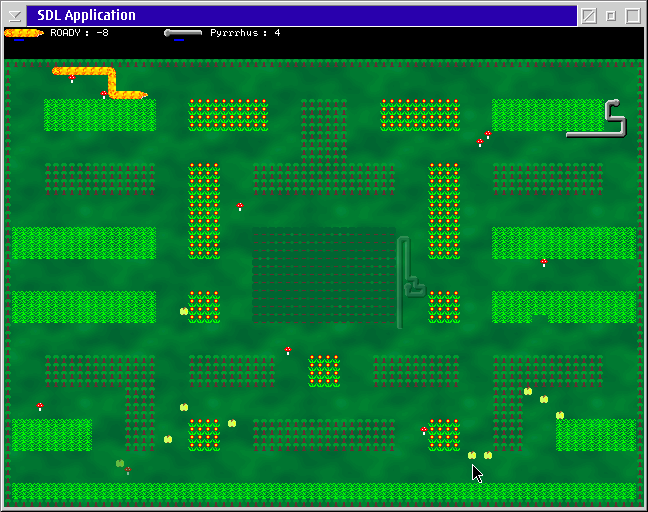The width and height of the screenshot is (648, 512).
Task: Click the "Pyrrrhus : 4" score text
Action: [x=245, y=33]
